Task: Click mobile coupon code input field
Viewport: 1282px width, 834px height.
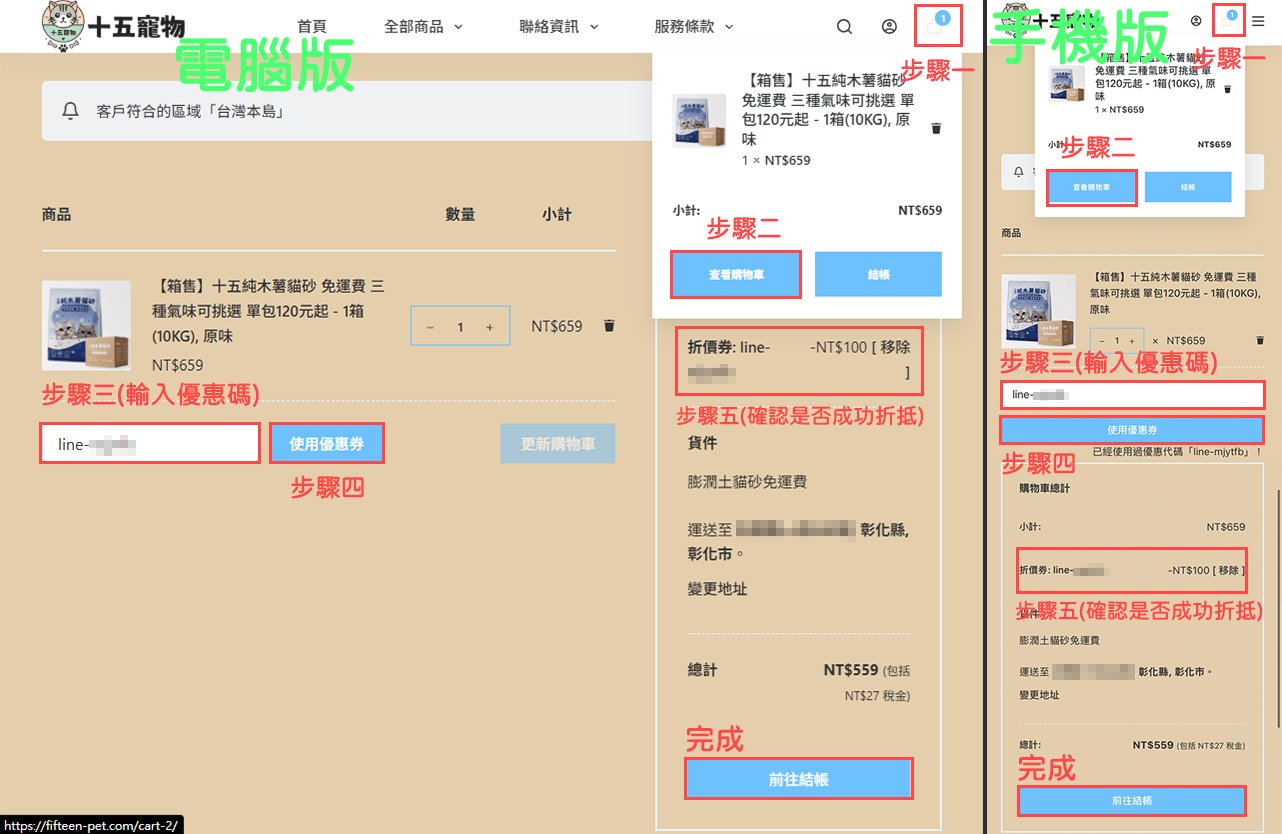Action: click(1132, 394)
